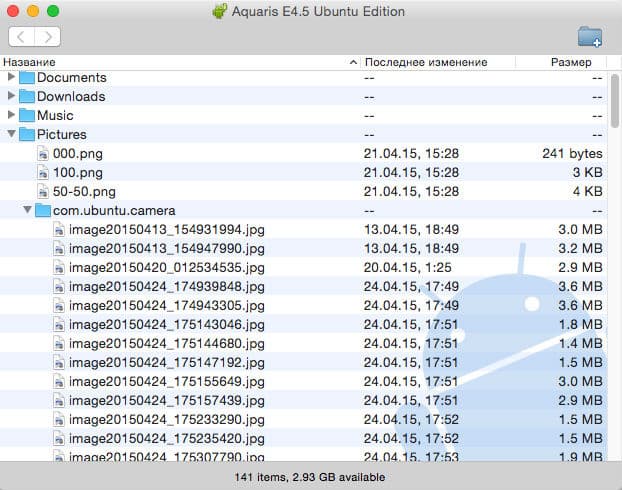This screenshot has width=622, height=490.
Task: Select file name image20150424_175147192.jpg
Action: click(x=167, y=363)
